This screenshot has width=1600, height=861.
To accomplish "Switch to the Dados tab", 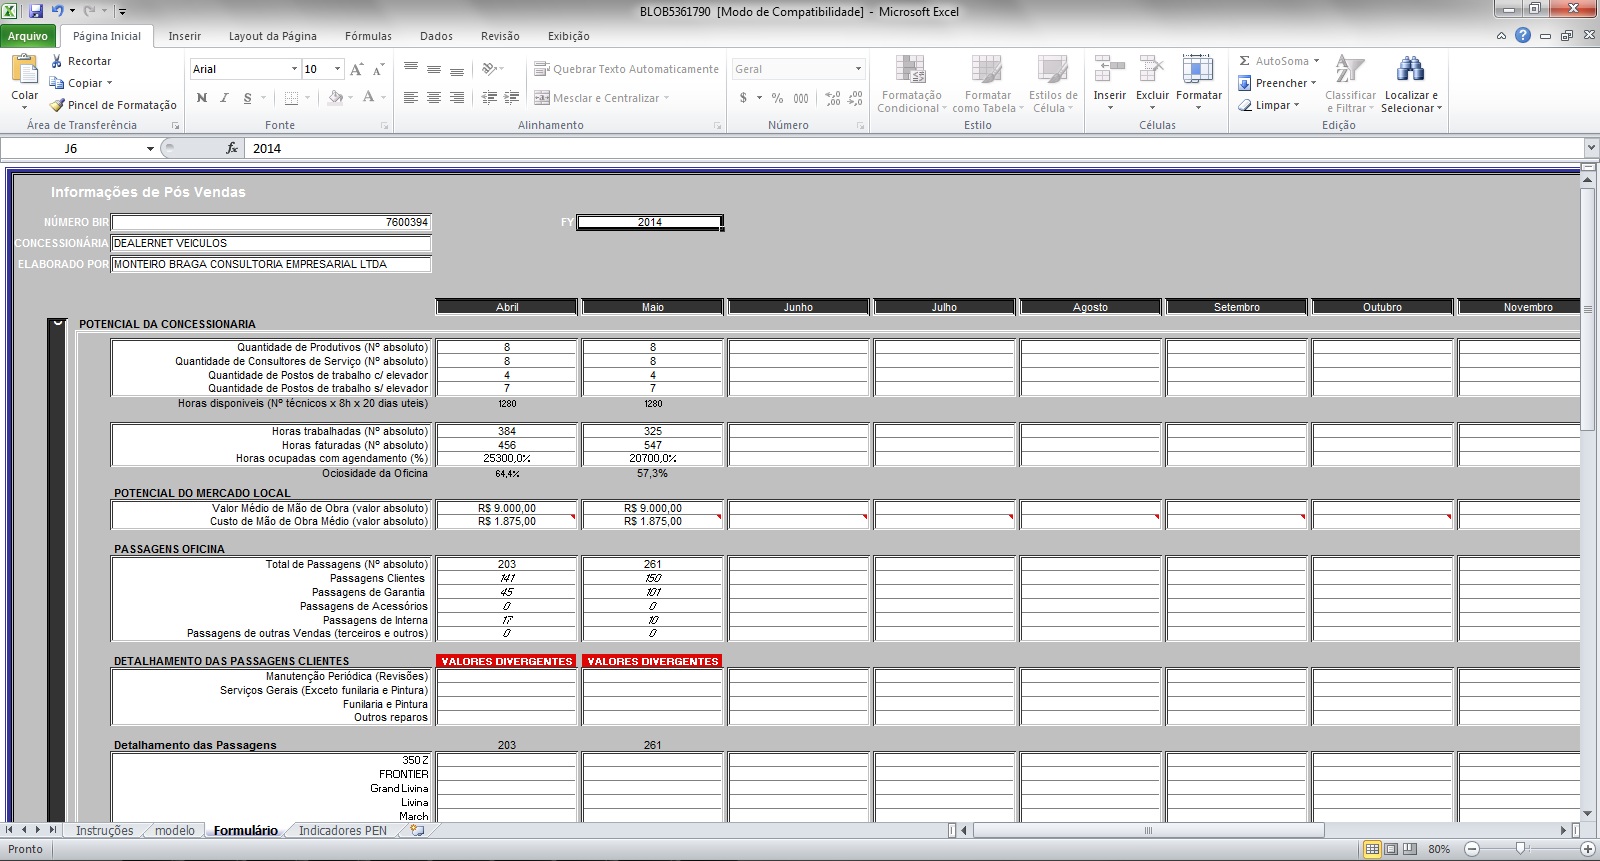I will (436, 36).
